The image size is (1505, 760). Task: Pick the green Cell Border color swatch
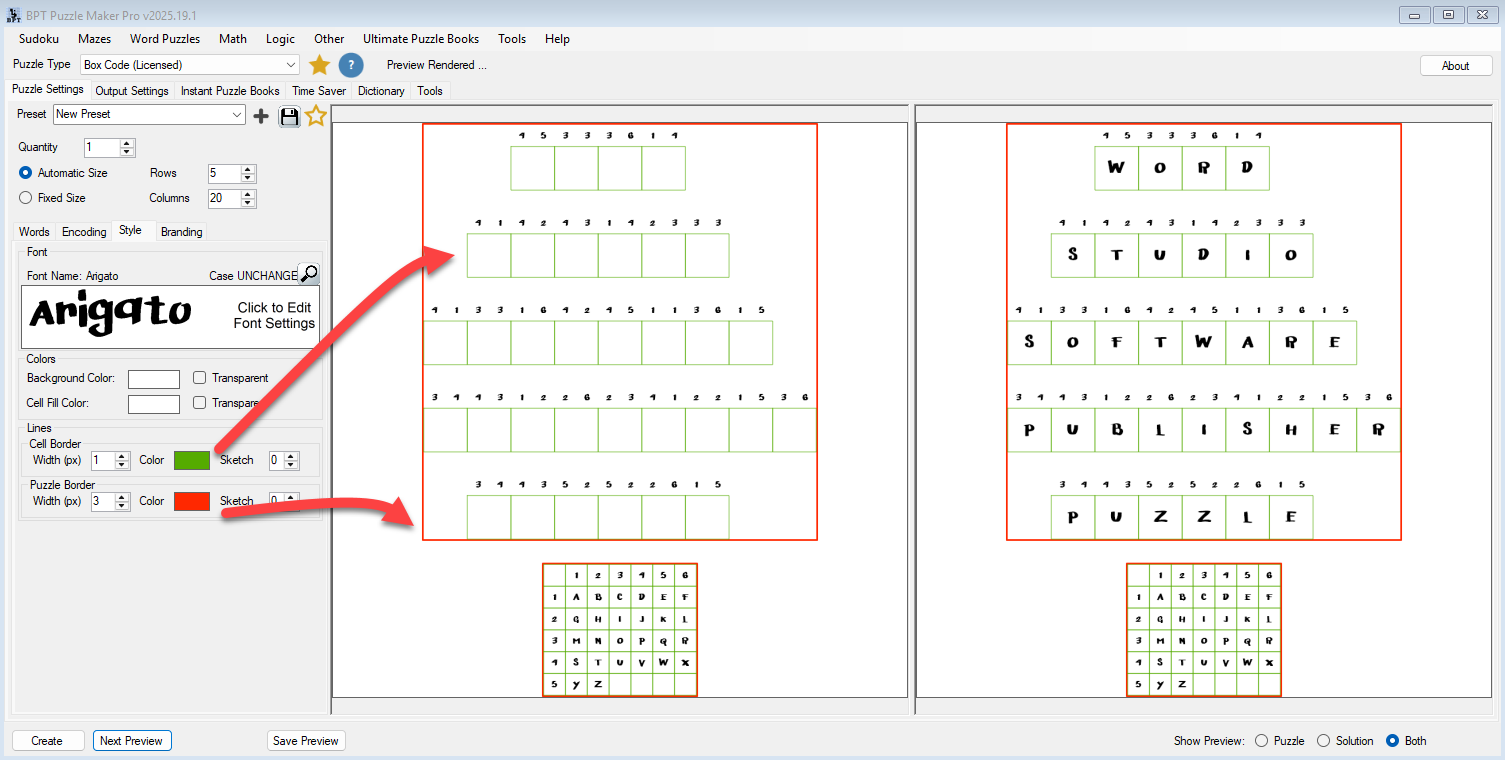tap(192, 460)
